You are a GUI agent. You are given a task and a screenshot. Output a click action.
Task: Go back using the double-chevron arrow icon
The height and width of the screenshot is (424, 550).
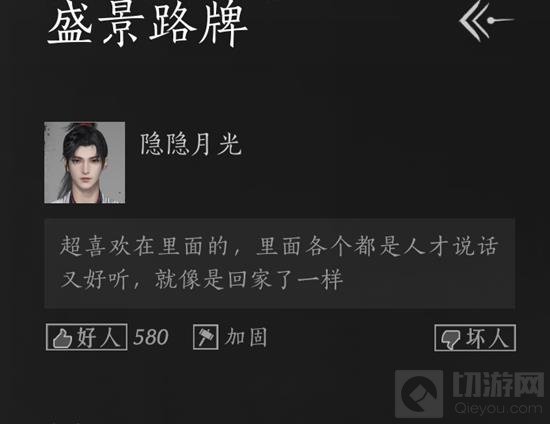click(x=486, y=20)
